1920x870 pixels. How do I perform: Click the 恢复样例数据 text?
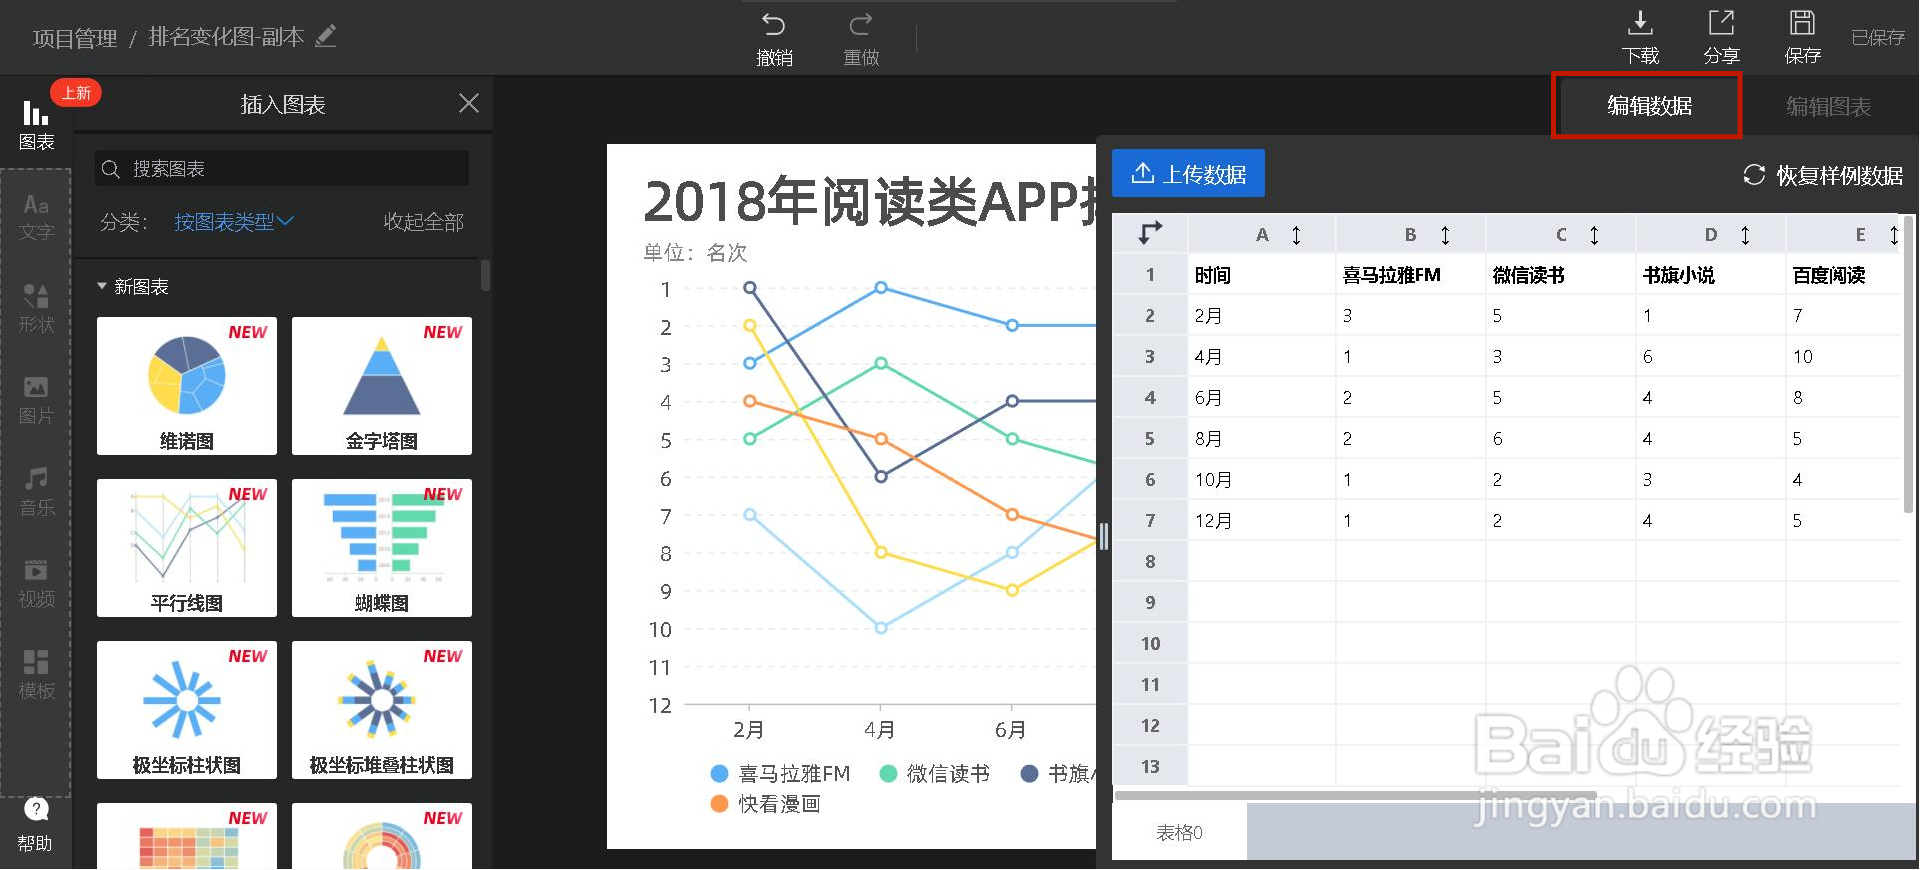pos(1839,176)
